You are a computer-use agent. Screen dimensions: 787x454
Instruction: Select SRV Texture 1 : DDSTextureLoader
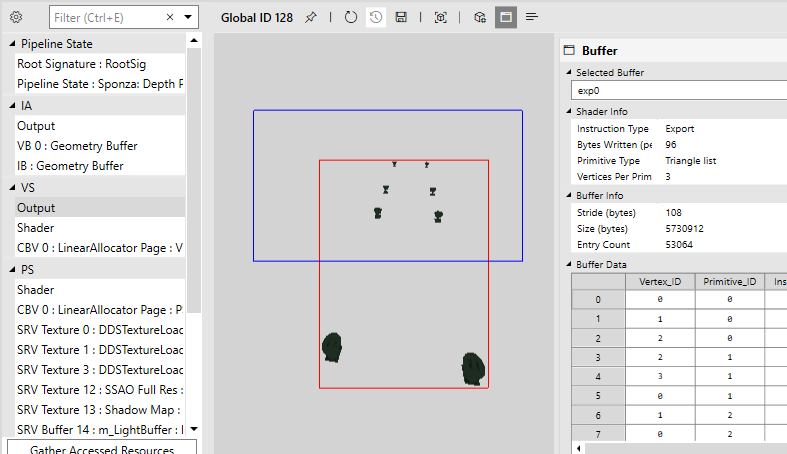coord(100,350)
